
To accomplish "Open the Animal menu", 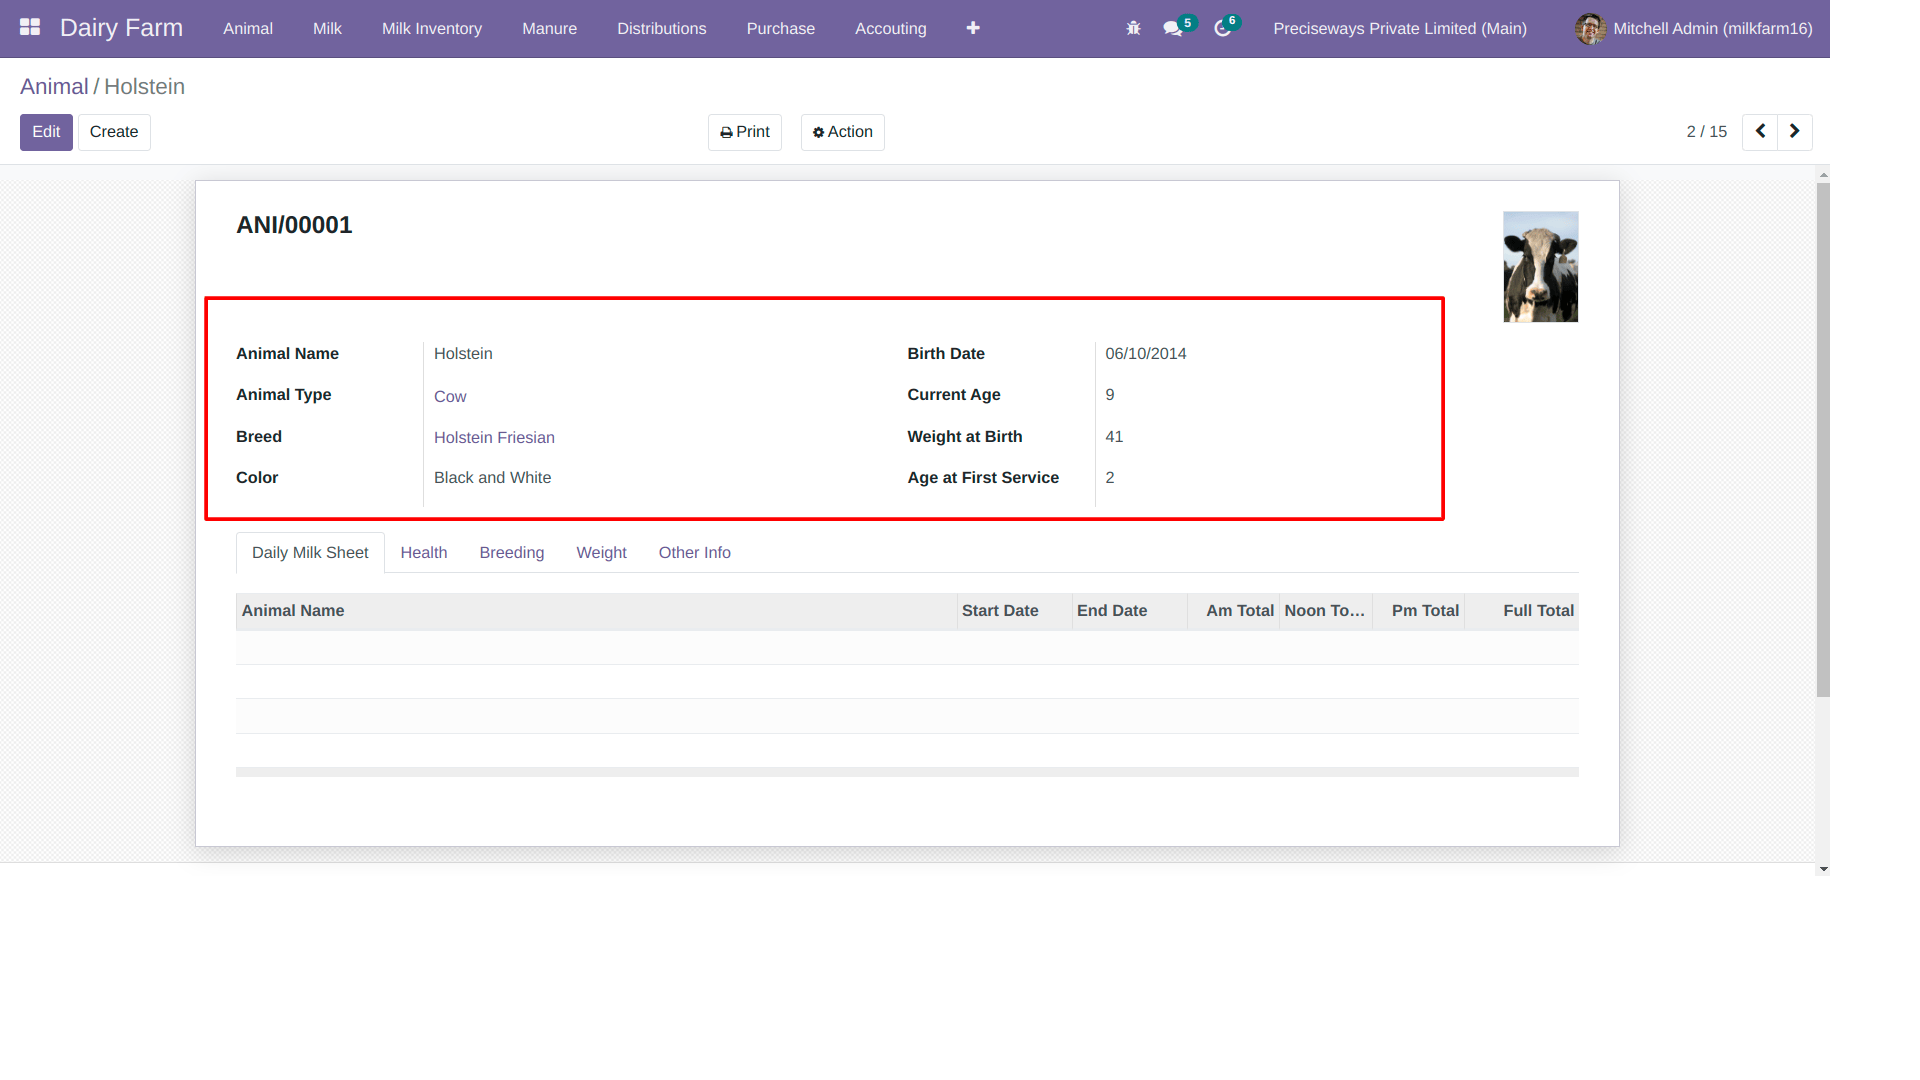I will click(248, 28).
